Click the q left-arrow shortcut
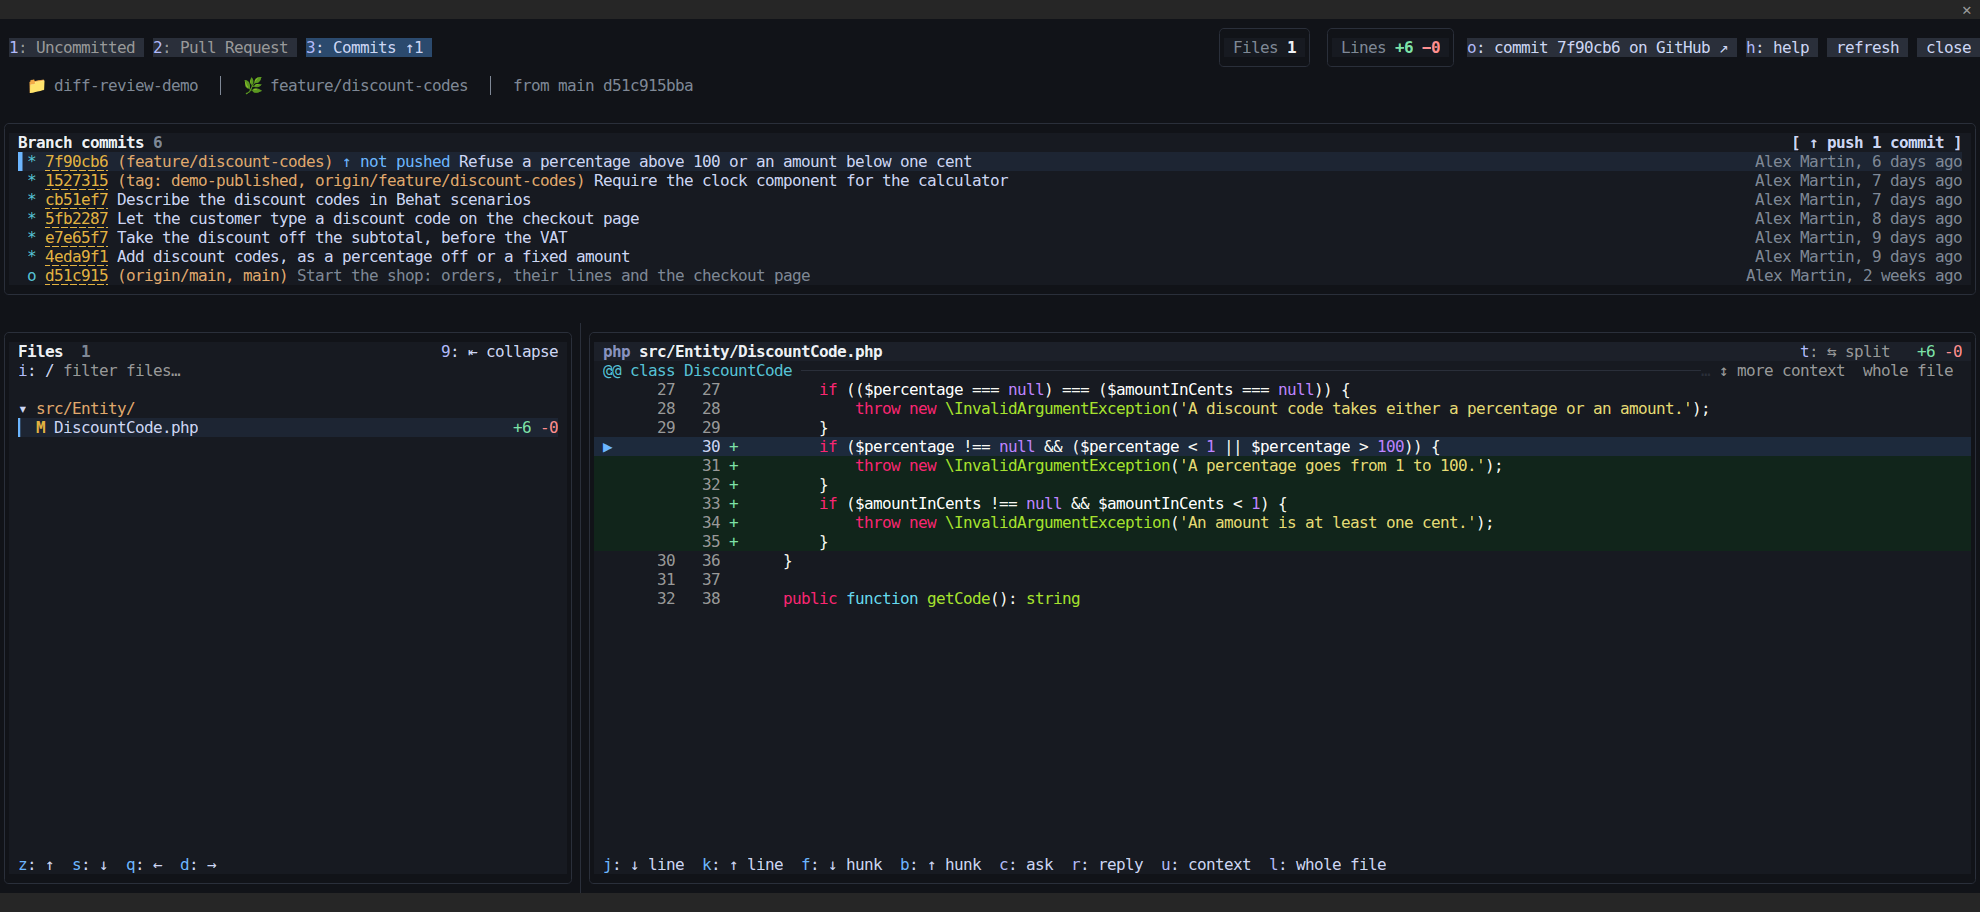 (144, 865)
